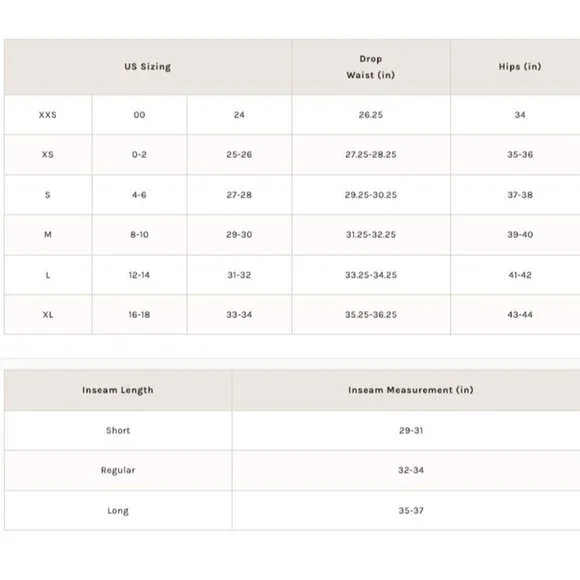Select the 31.25-32.25 drop waist cell

click(x=371, y=235)
